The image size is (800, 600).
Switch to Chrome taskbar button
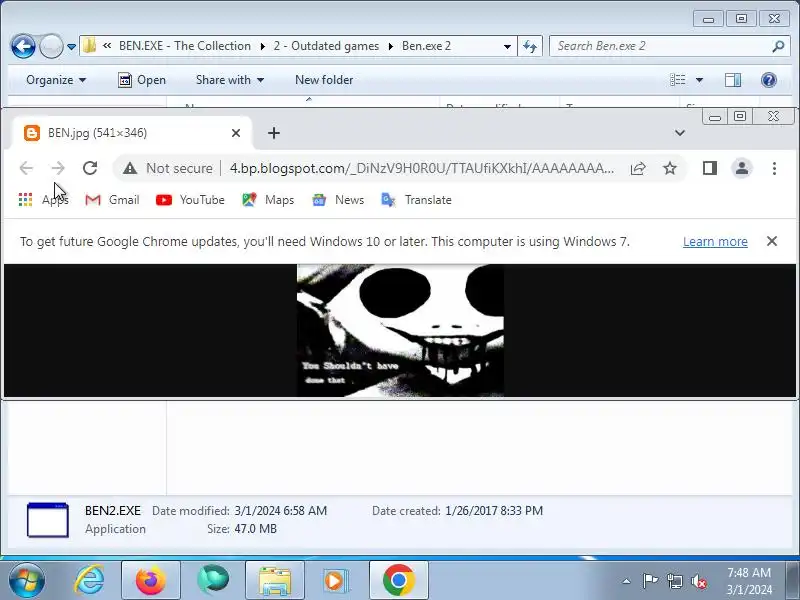pyautogui.click(x=398, y=580)
